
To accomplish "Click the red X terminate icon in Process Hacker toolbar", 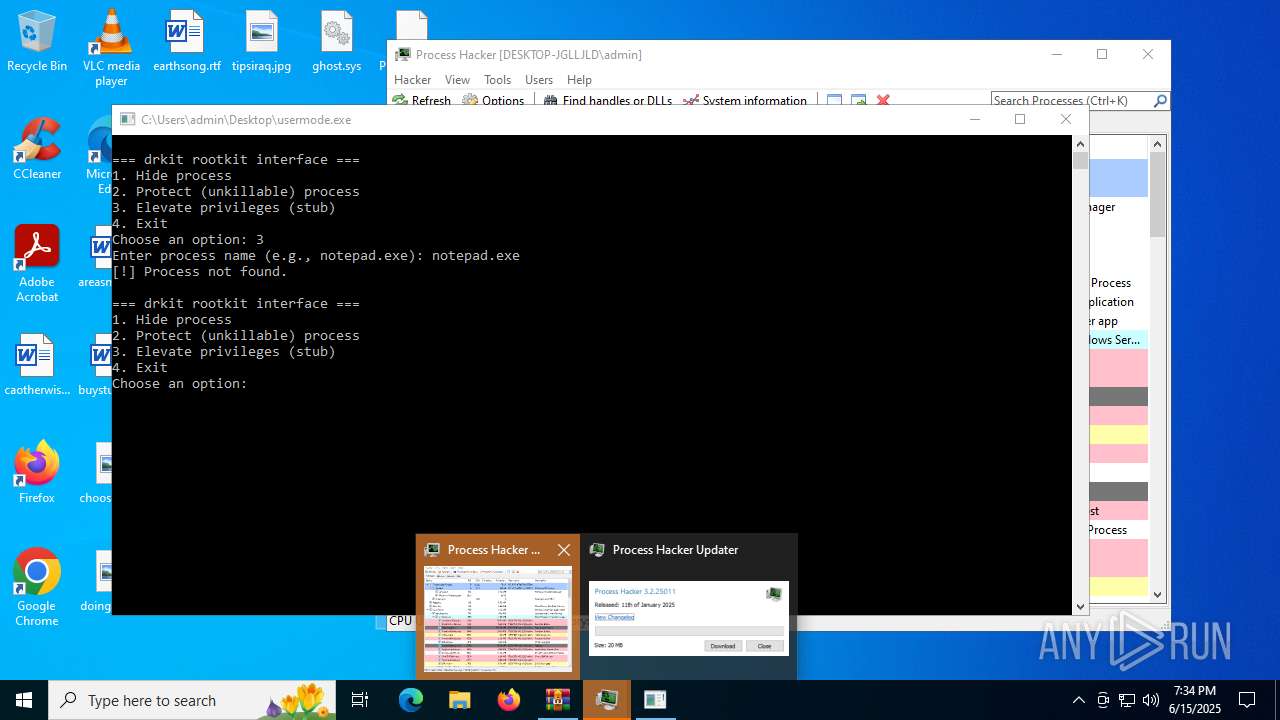I will tap(883, 100).
